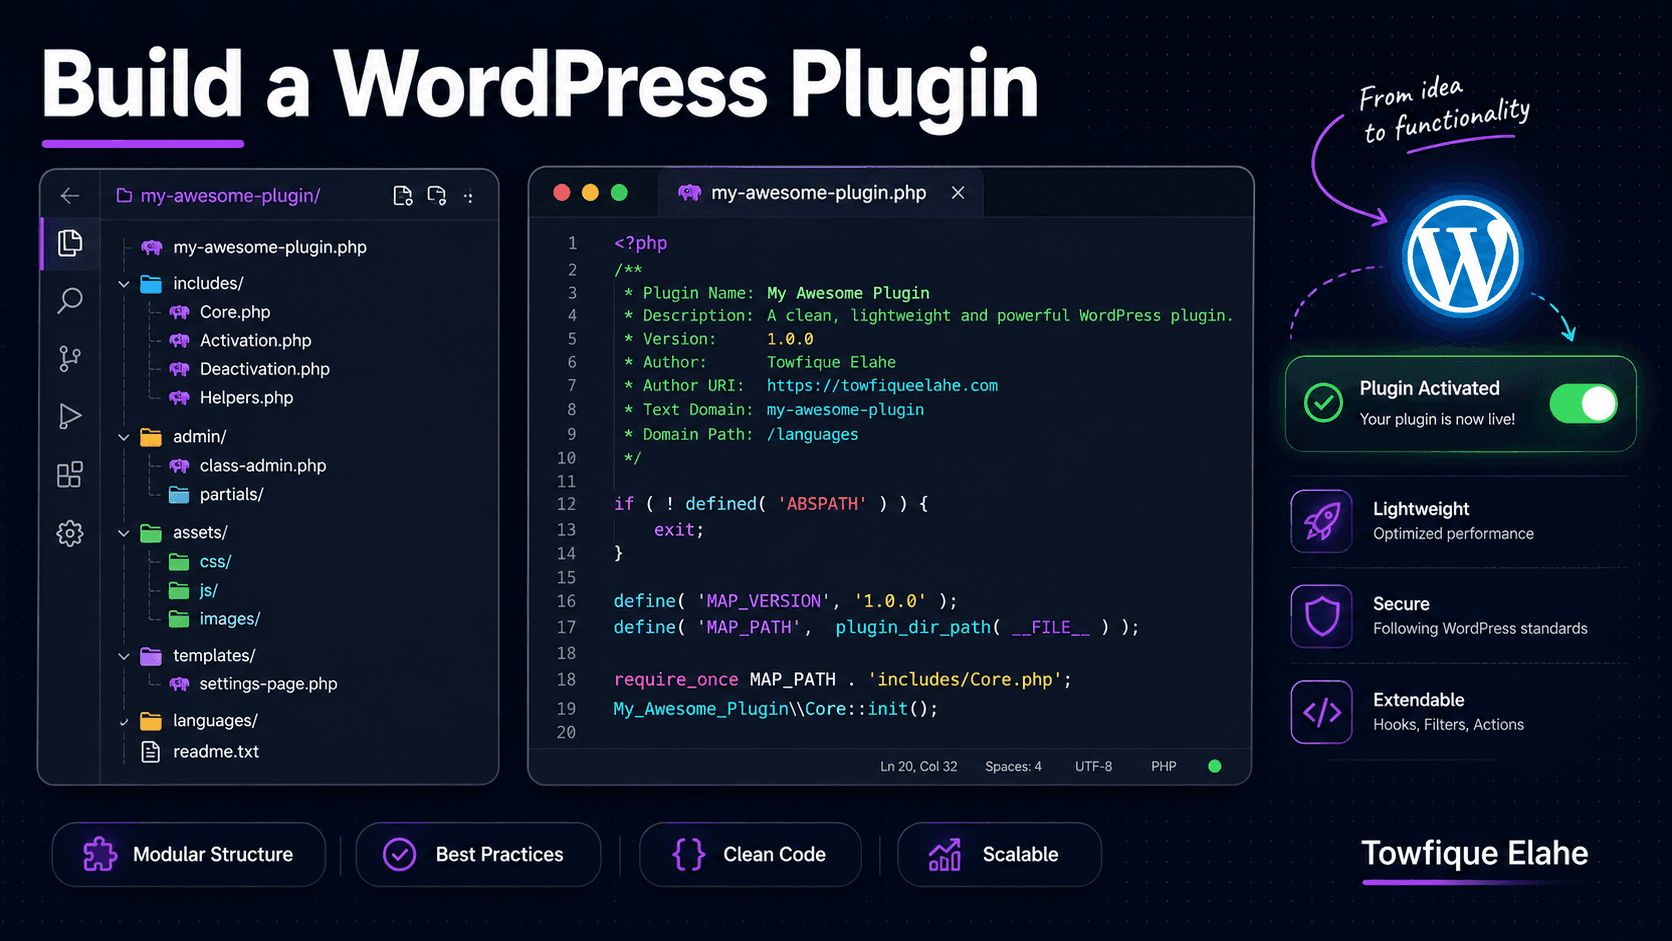Viewport: 1672px width, 941px height.
Task: Open readme.txt in the file tree
Action: click(216, 751)
